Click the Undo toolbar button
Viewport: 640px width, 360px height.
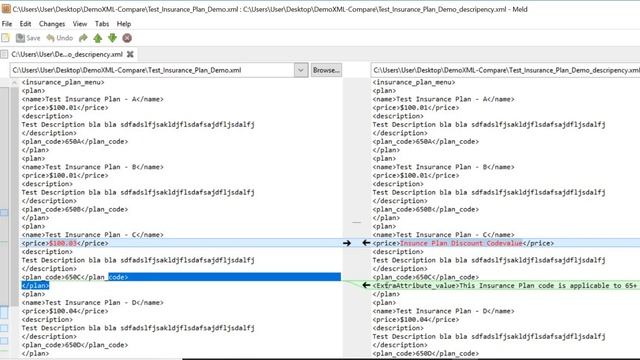coord(60,38)
